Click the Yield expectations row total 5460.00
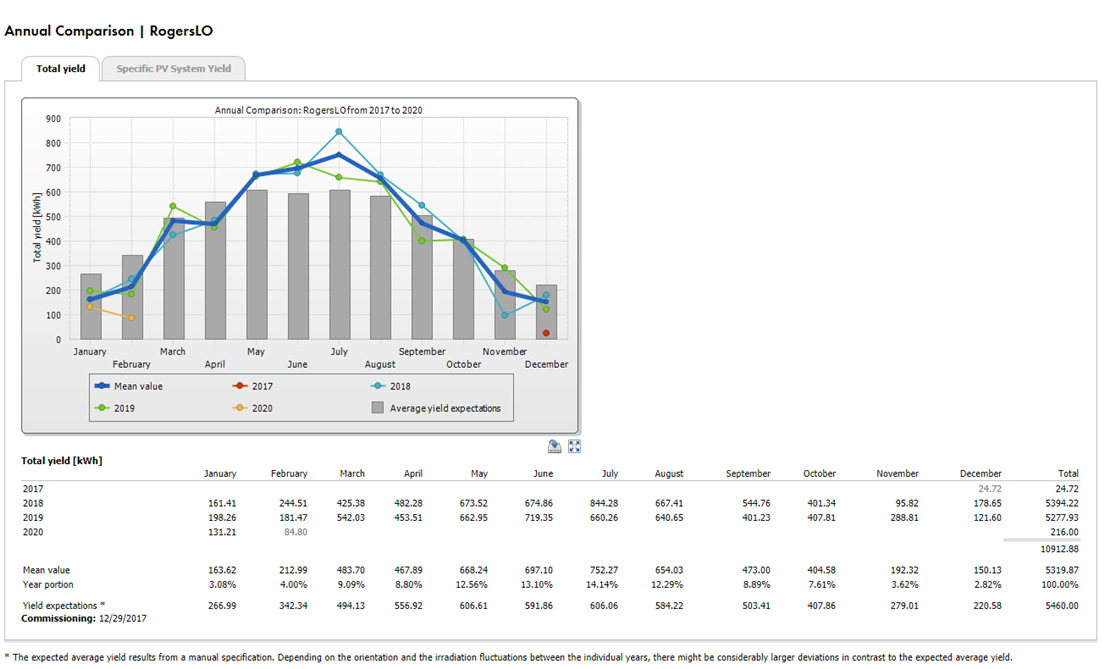 tap(1059, 606)
